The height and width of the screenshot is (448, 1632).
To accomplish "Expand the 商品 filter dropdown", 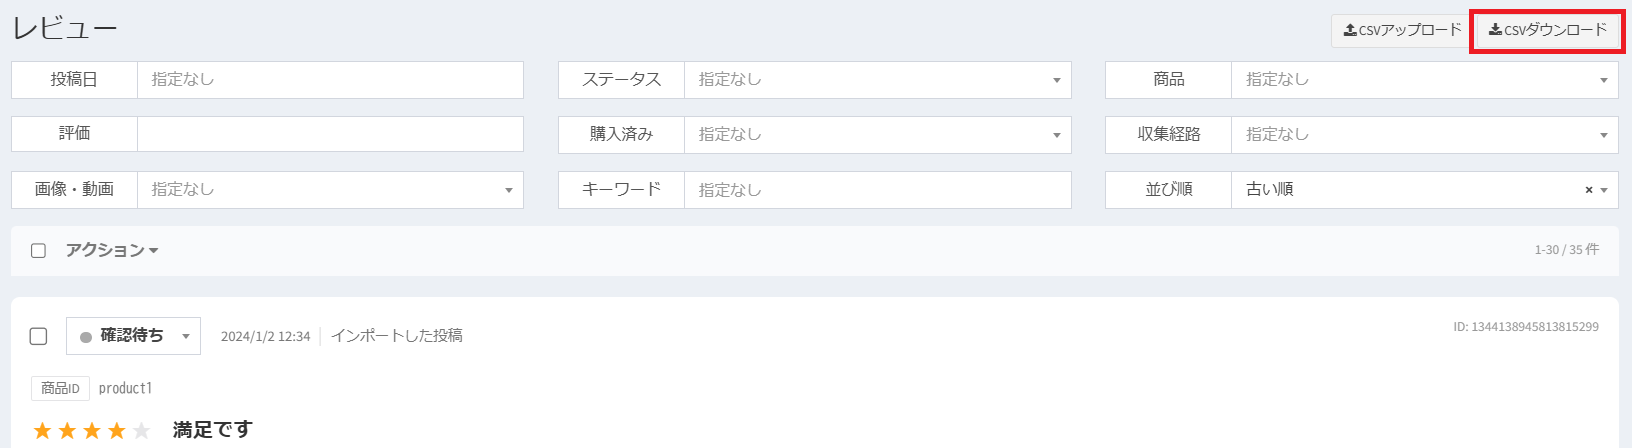I will [x=1424, y=80].
